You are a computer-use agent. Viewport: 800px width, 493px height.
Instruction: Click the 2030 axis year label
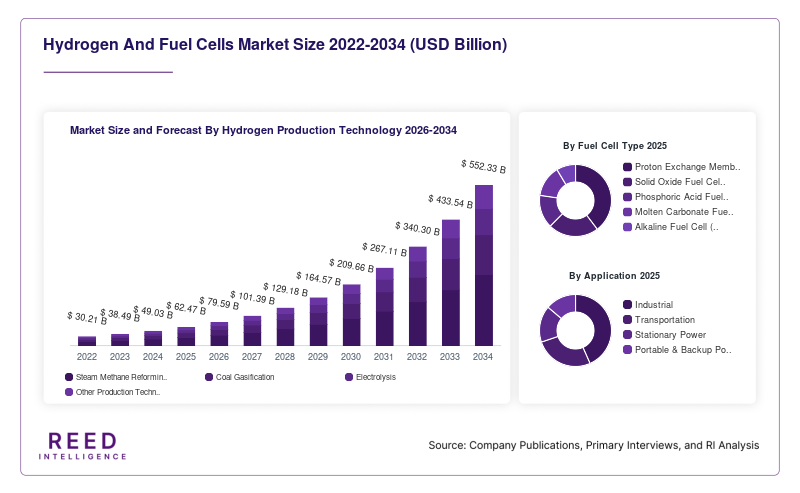pos(351,357)
